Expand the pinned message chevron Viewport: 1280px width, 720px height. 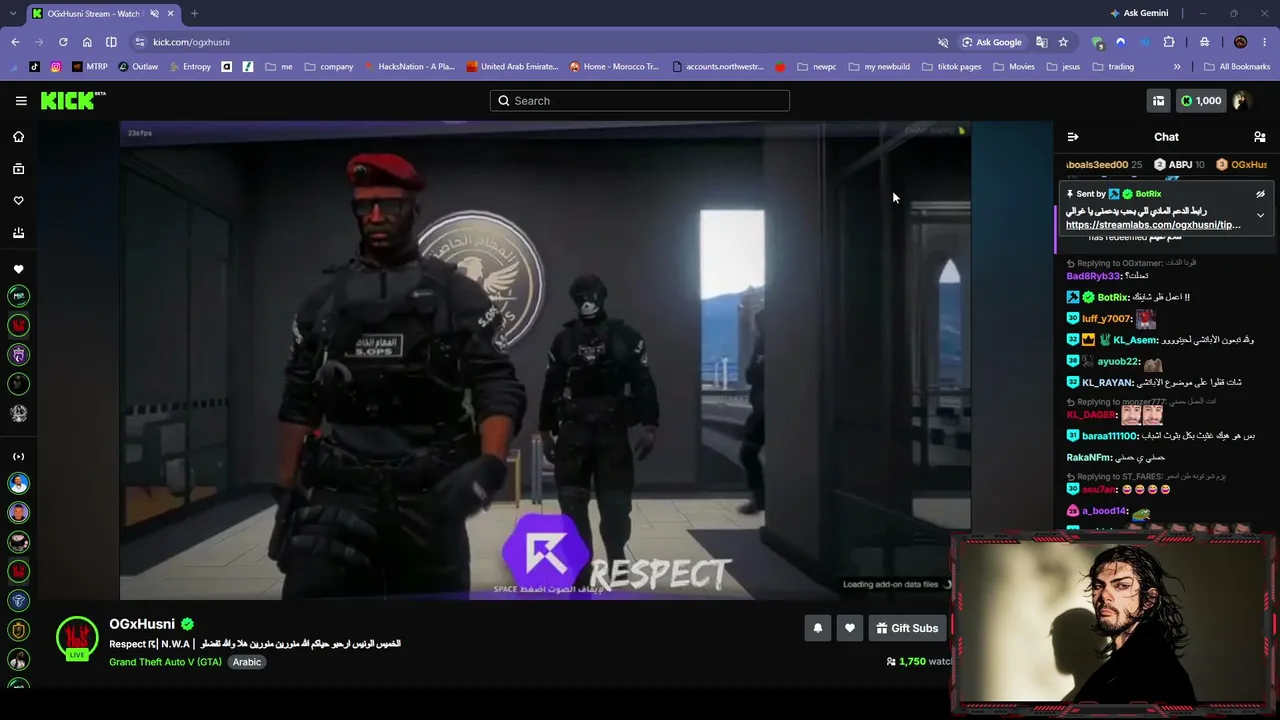1260,215
